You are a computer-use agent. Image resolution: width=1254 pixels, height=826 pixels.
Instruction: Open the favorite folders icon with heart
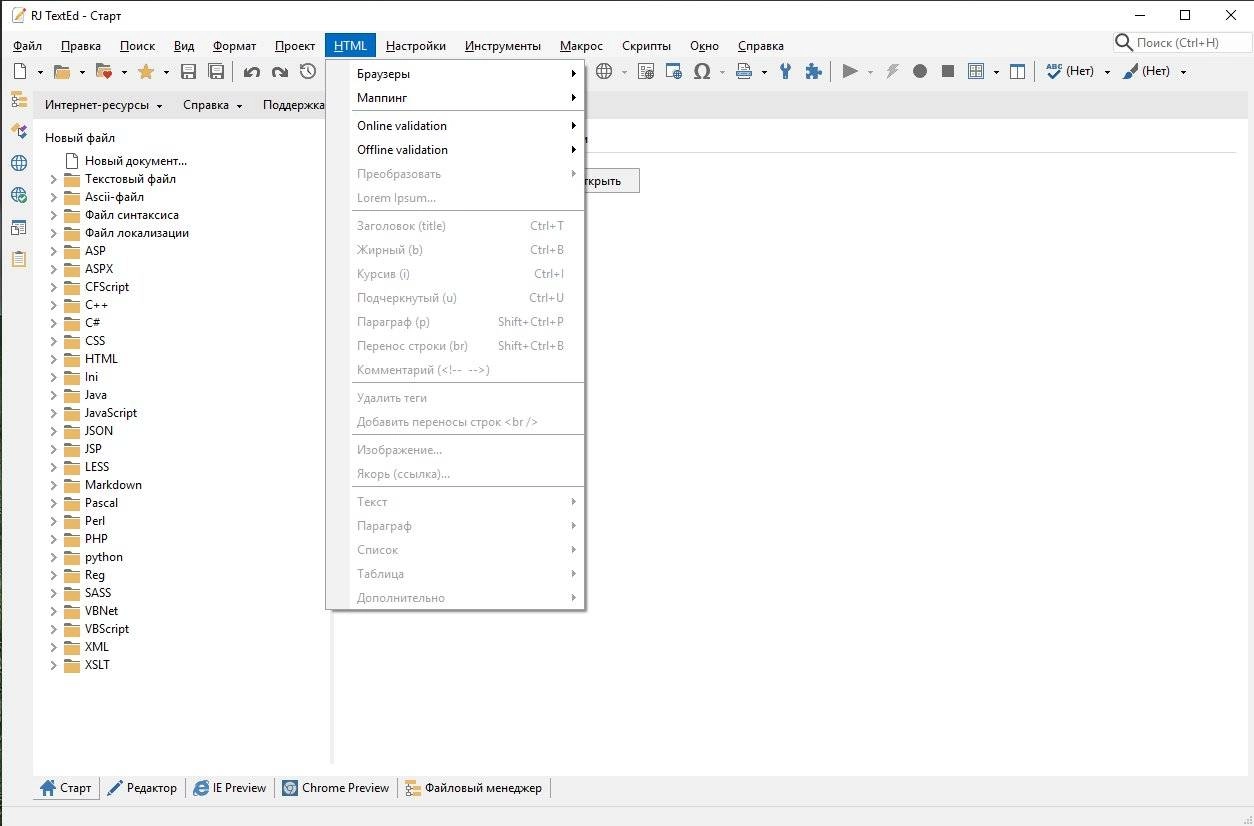(x=103, y=71)
